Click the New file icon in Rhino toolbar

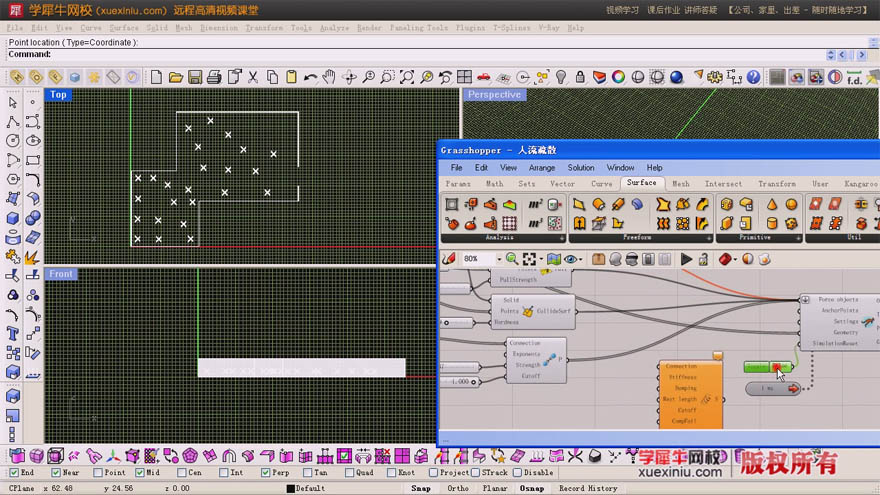point(157,77)
